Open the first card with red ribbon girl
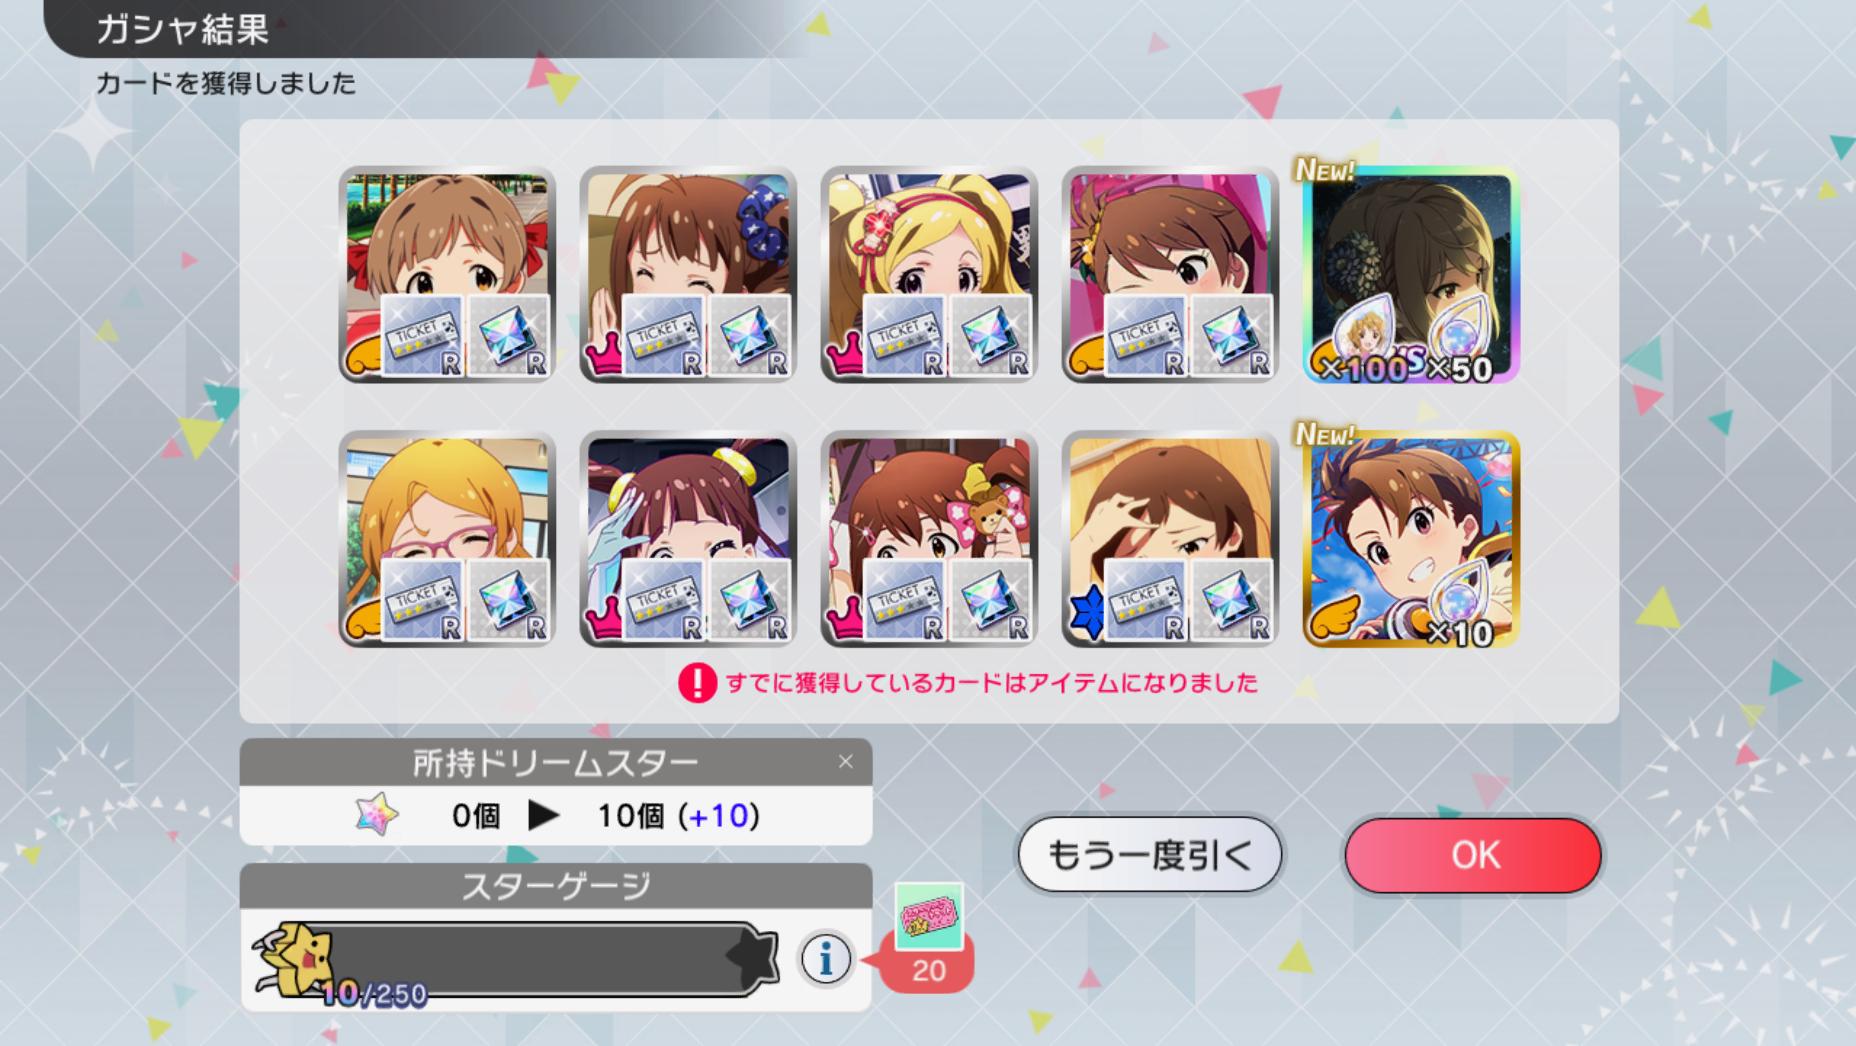Image resolution: width=1856 pixels, height=1046 pixels. pyautogui.click(x=447, y=275)
